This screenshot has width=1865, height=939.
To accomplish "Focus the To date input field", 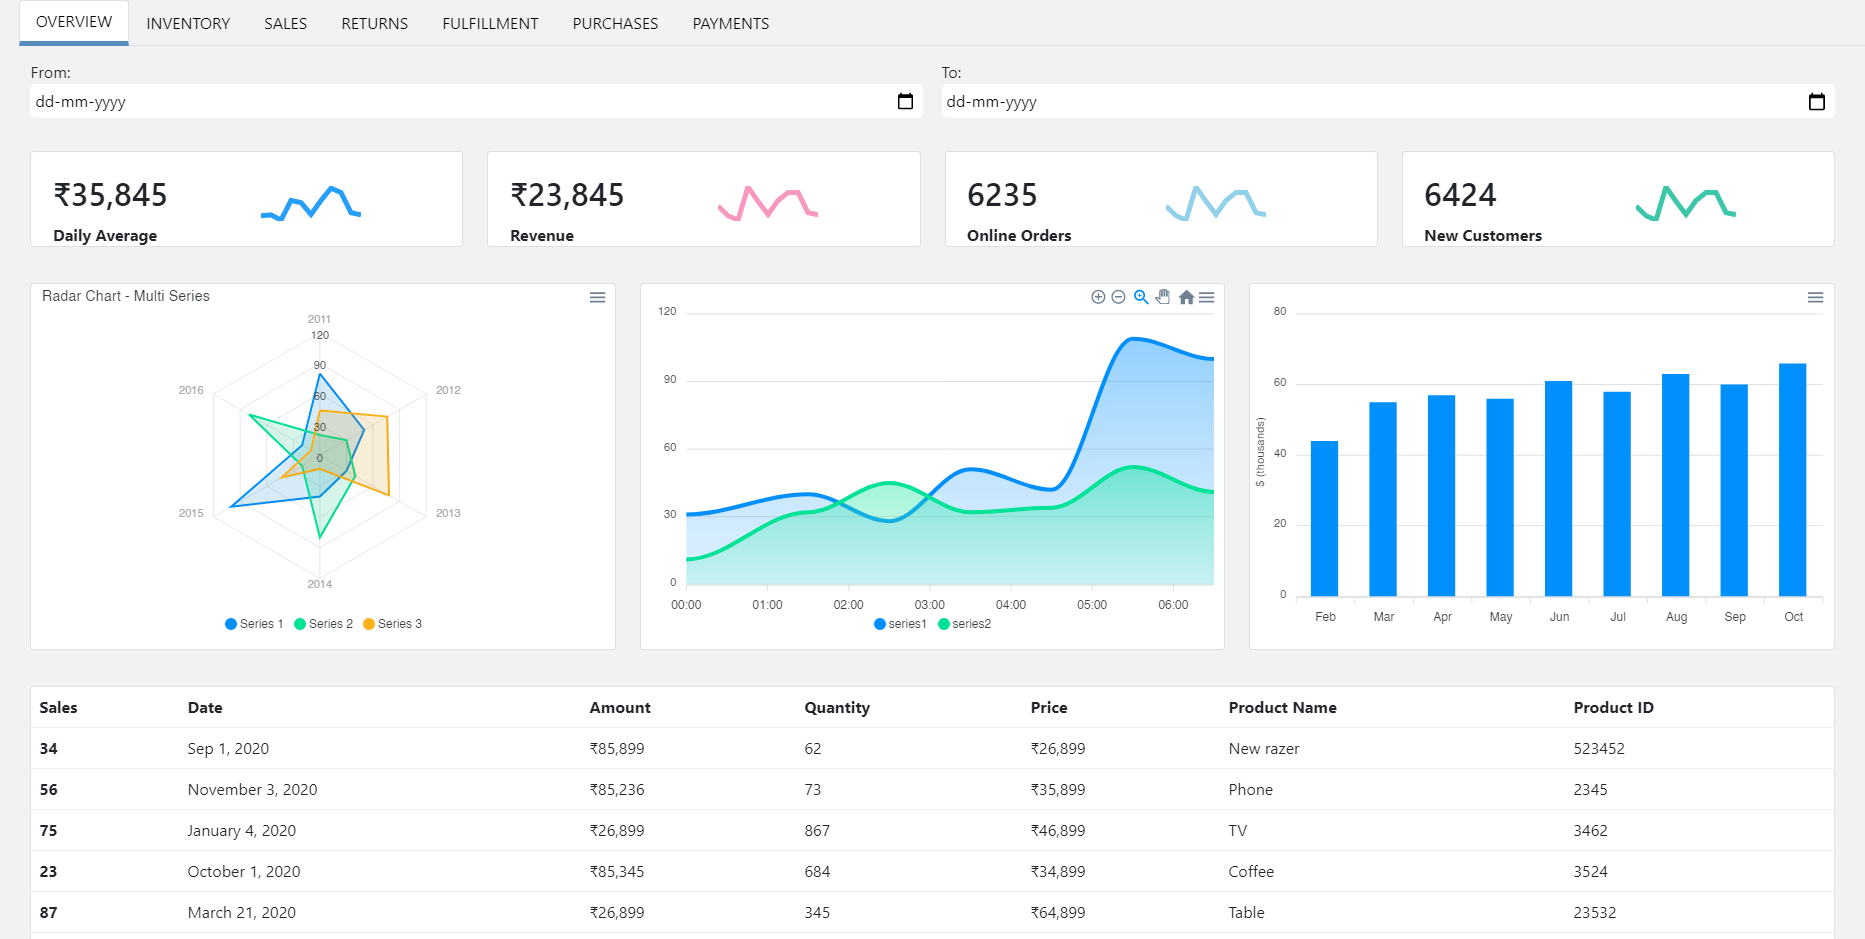I will coord(1387,101).
